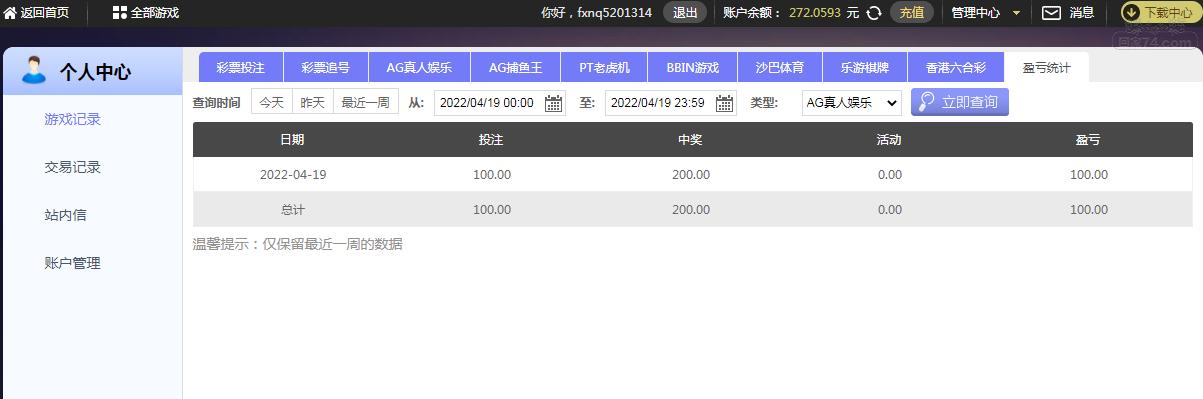Click the 个人中心 user avatar icon

pos(34,70)
